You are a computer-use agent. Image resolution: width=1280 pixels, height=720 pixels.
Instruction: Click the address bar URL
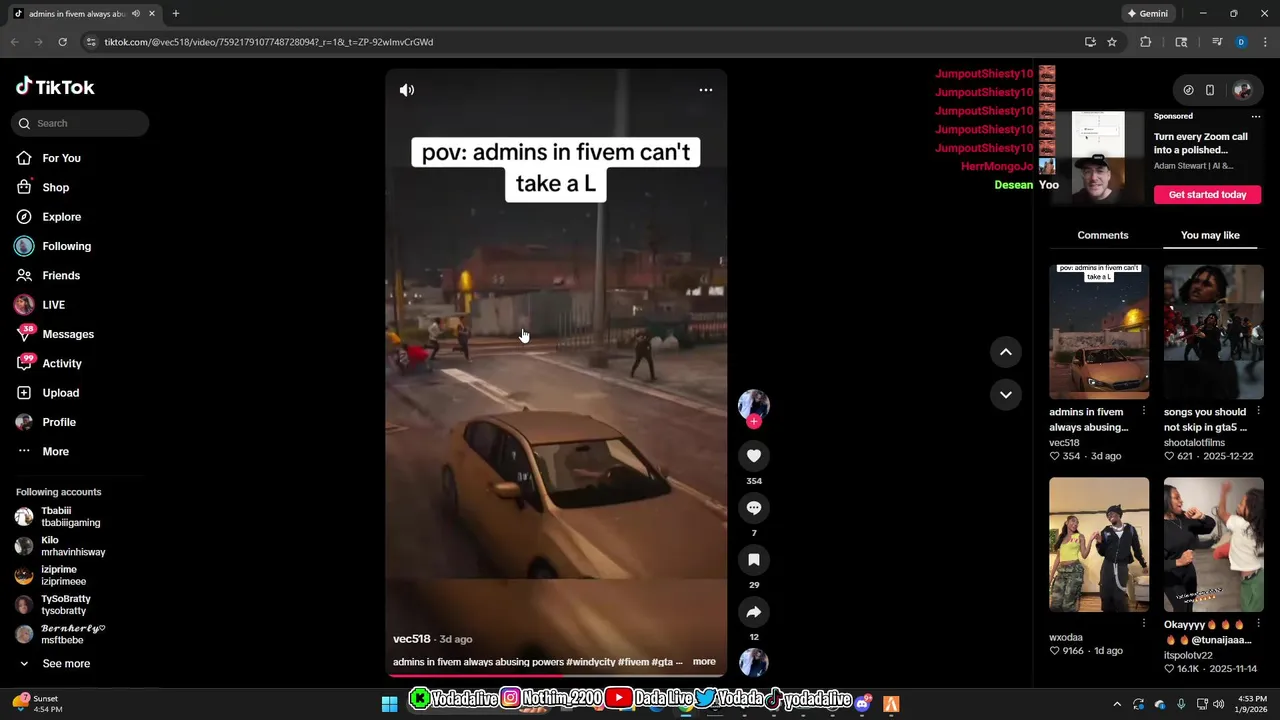[x=269, y=42]
